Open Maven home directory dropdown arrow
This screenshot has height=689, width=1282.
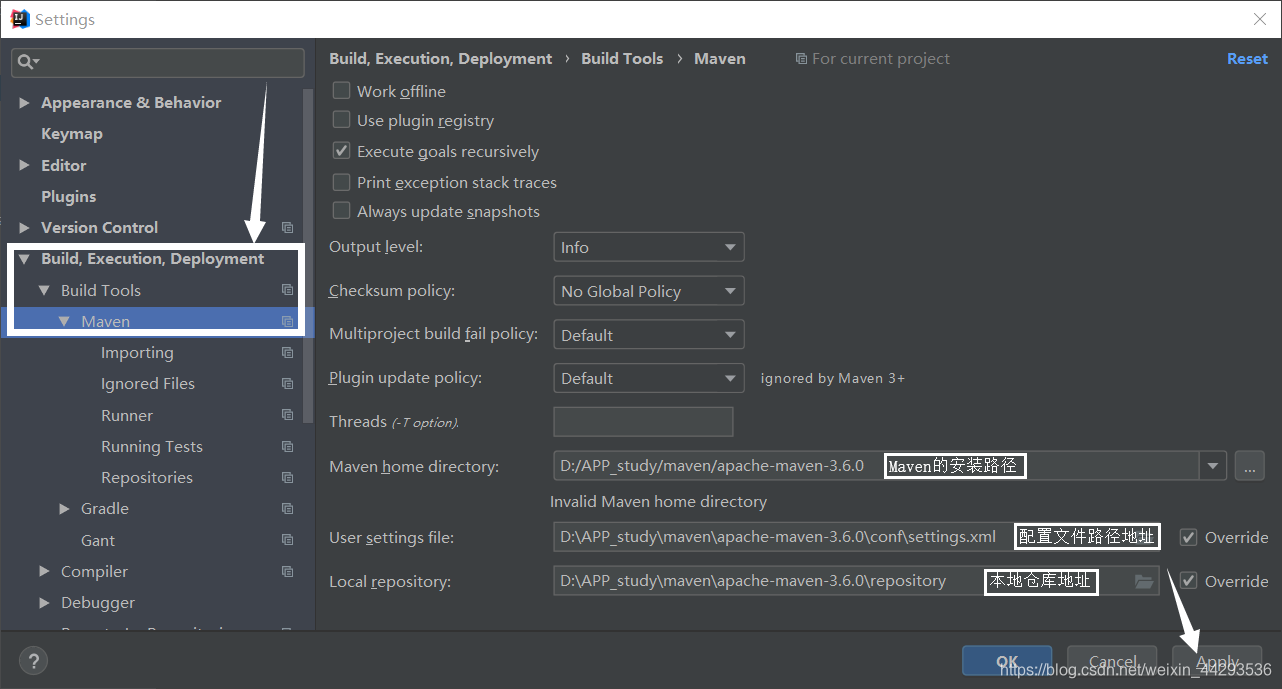pyautogui.click(x=1213, y=465)
